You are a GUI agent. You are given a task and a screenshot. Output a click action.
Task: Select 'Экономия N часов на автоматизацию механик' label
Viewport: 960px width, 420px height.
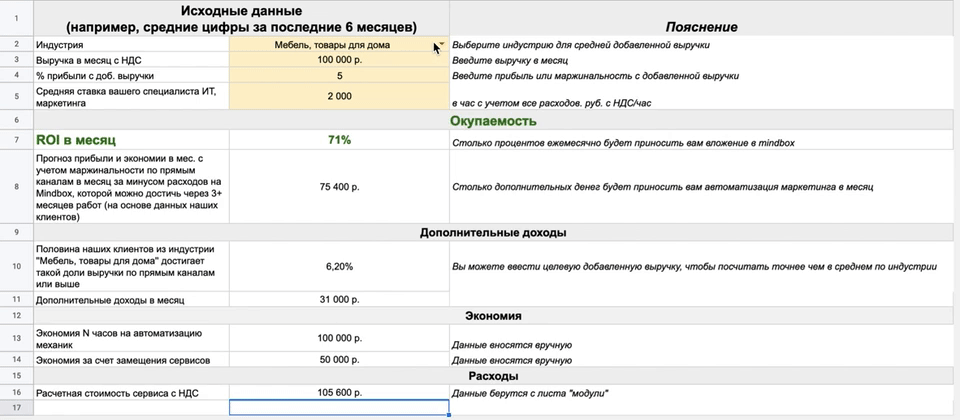(x=132, y=338)
